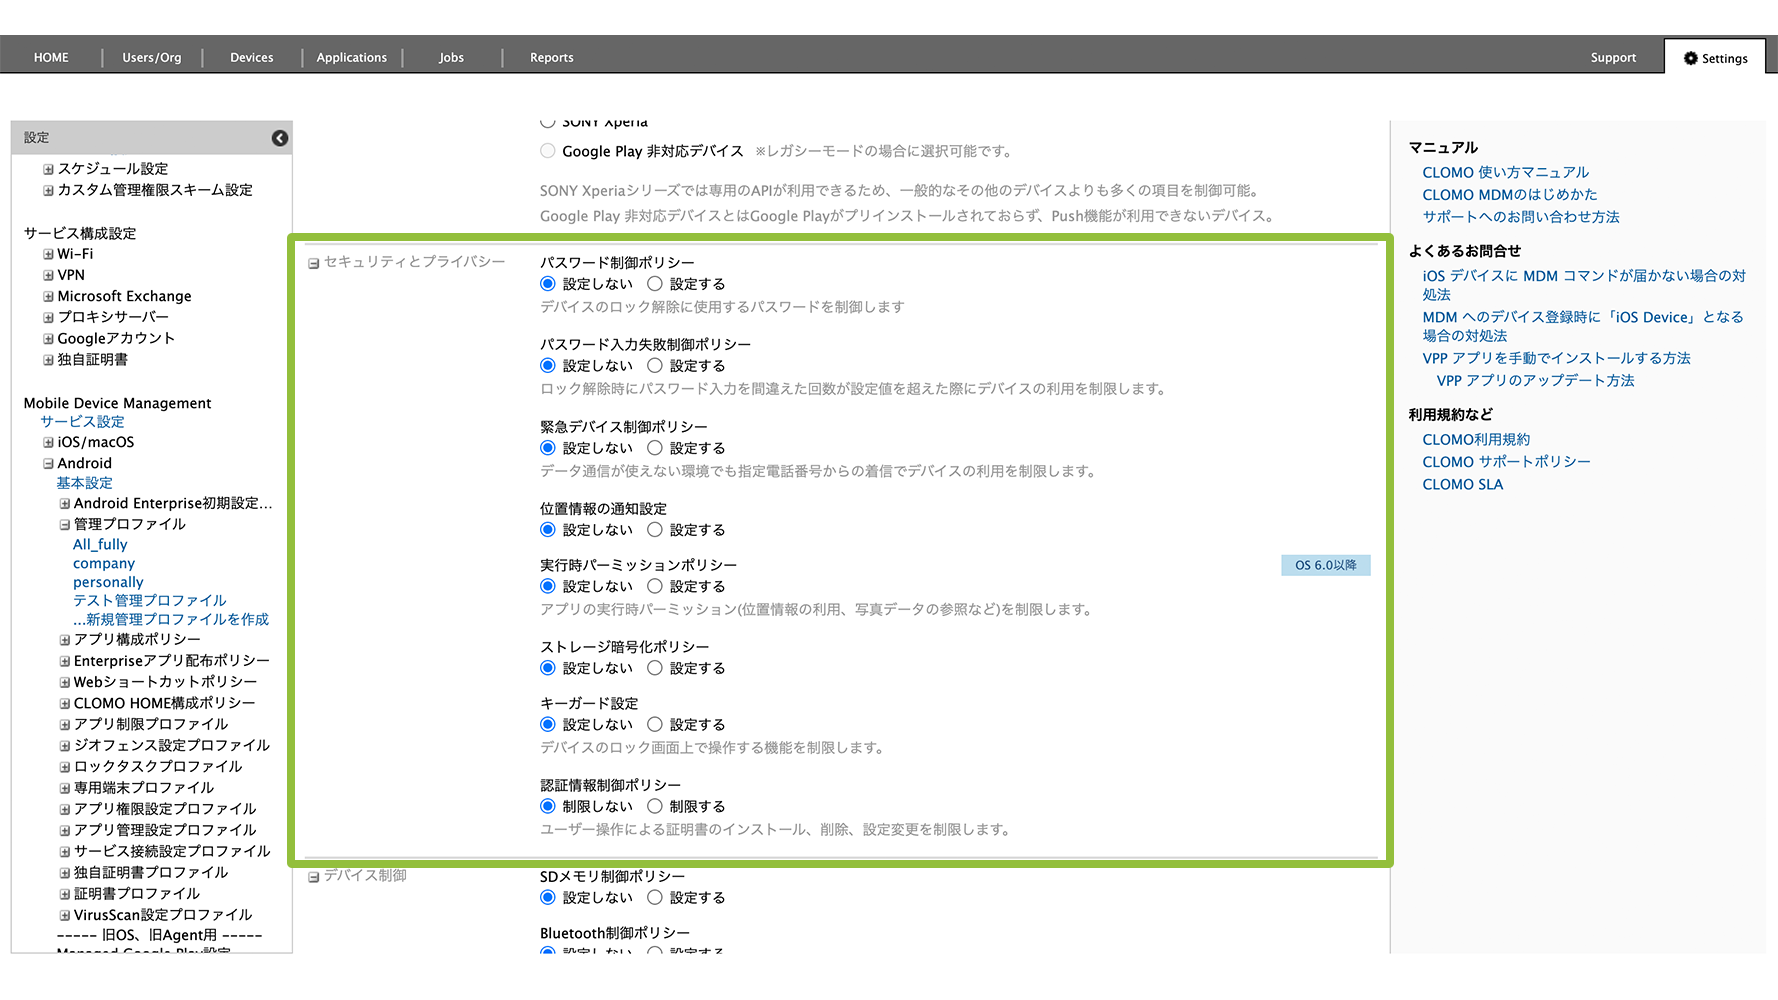Expand アプリ構成ポリシー tree item
The image size is (1778, 1000).
[64, 640]
